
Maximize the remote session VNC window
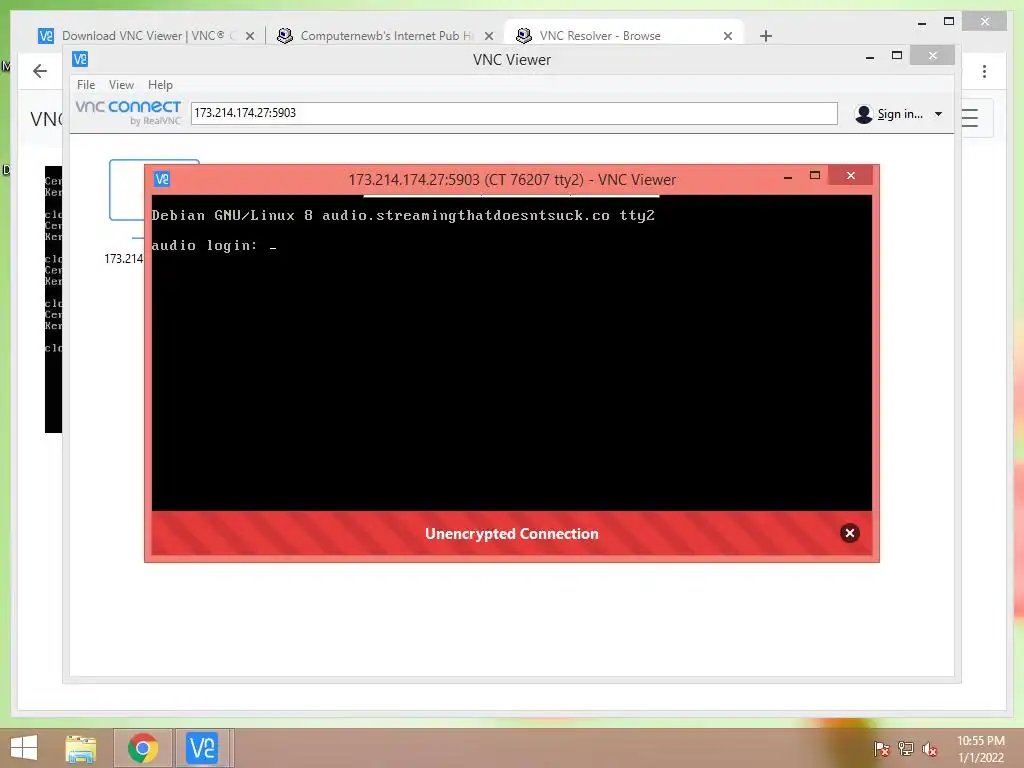point(814,175)
